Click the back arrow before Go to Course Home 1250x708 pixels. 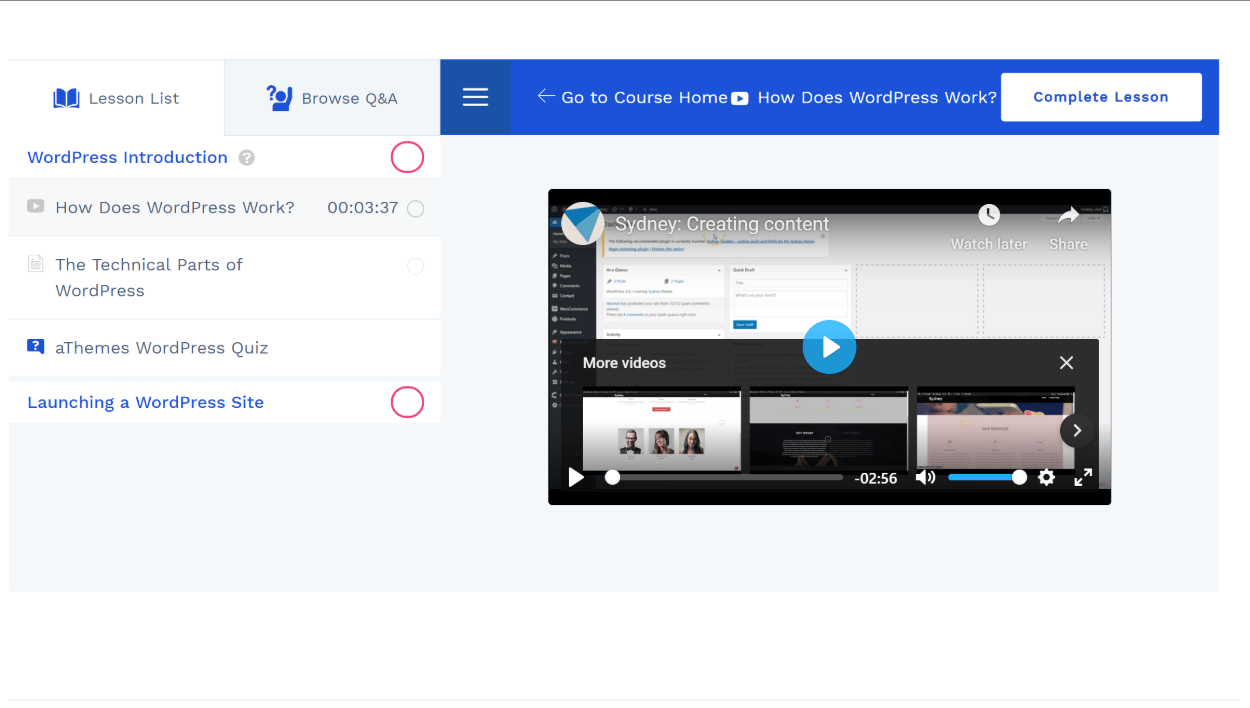point(546,96)
